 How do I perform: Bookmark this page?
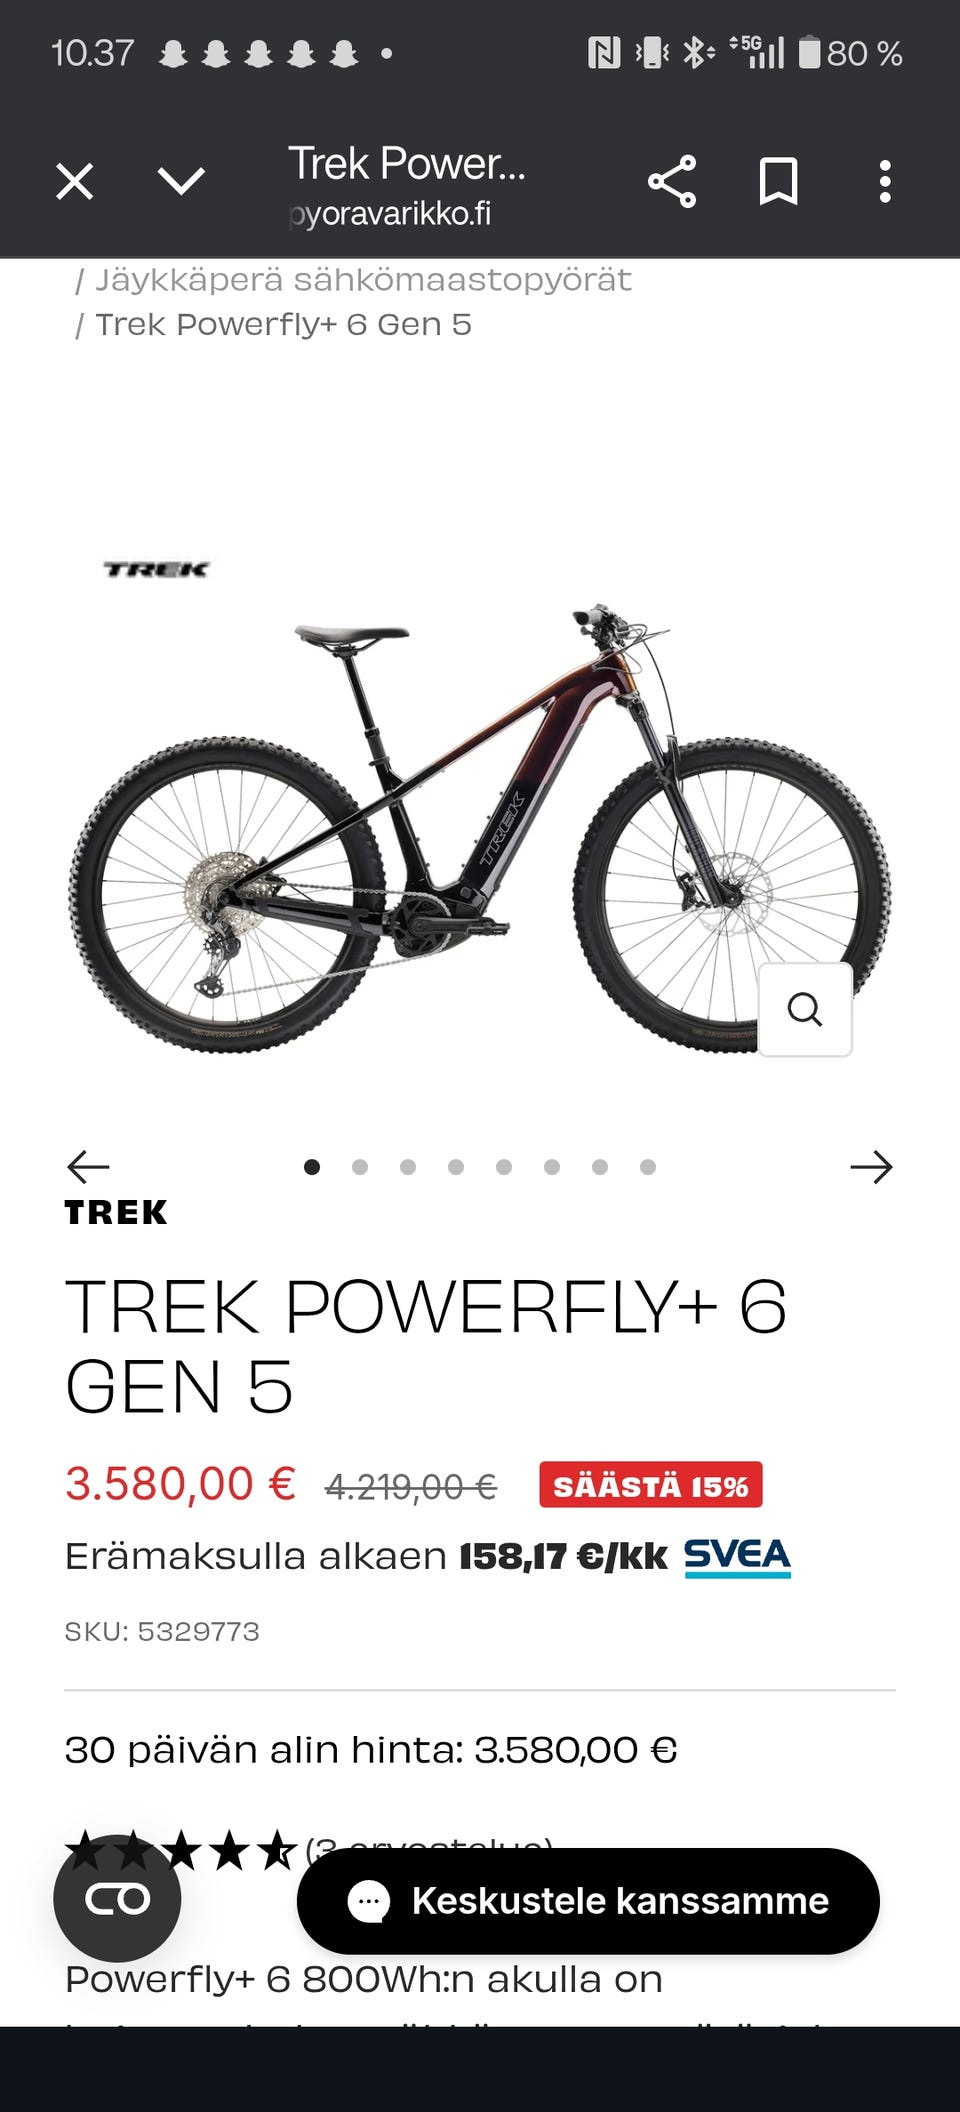[x=778, y=182]
